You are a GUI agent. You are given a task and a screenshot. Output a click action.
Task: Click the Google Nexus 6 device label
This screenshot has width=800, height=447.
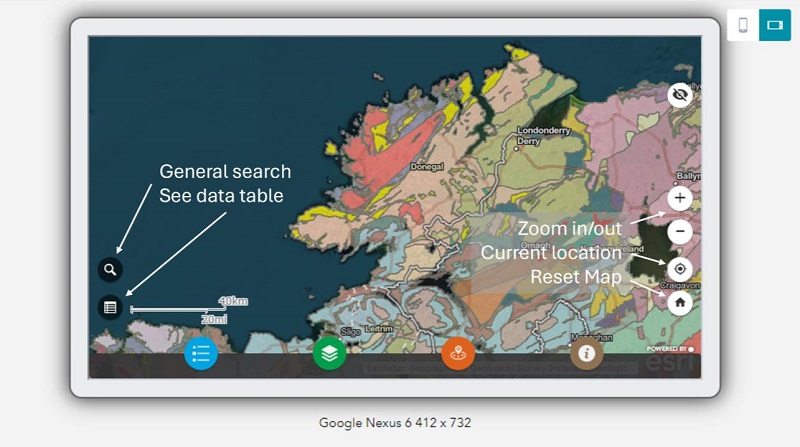pyautogui.click(x=395, y=423)
